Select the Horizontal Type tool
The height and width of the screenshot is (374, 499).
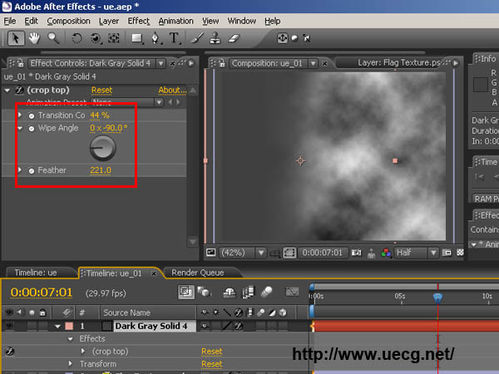coord(174,39)
